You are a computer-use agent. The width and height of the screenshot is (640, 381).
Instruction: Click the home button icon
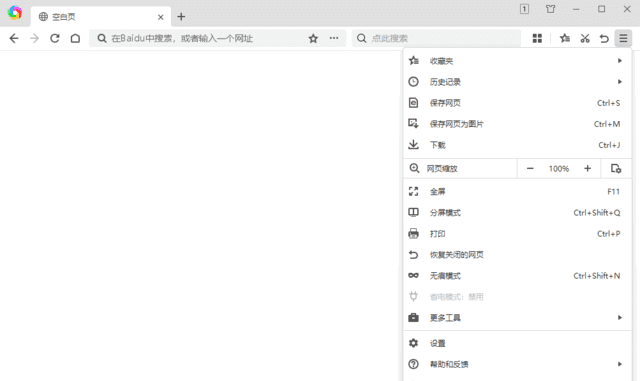pos(75,38)
